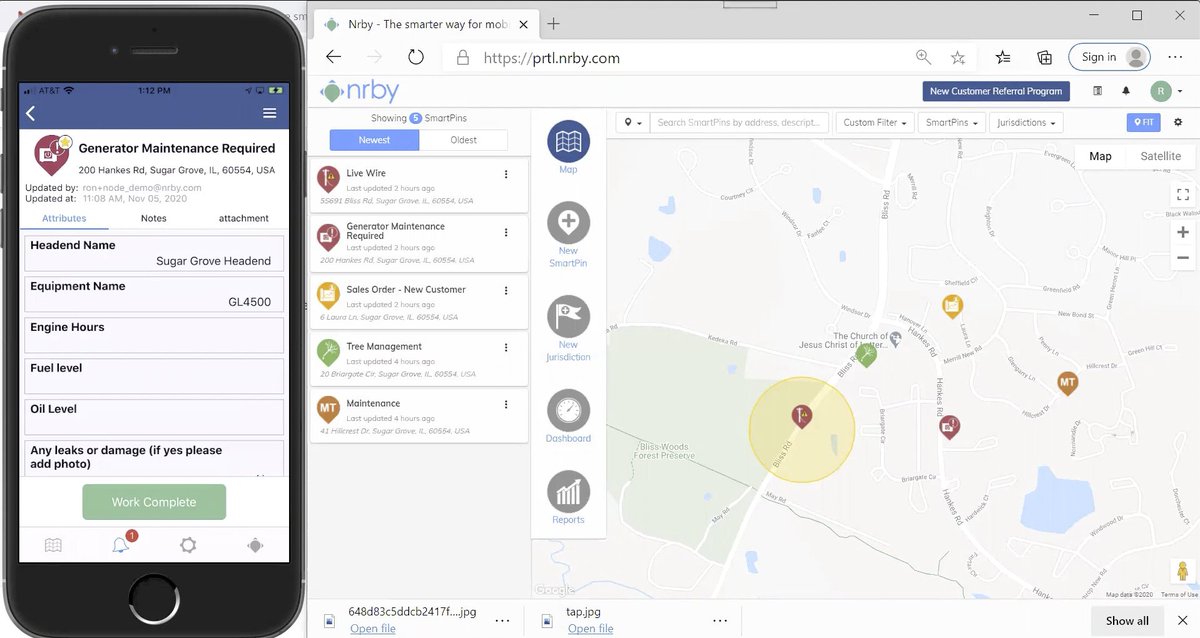
Task: Click Show all downloads
Action: (1127, 620)
